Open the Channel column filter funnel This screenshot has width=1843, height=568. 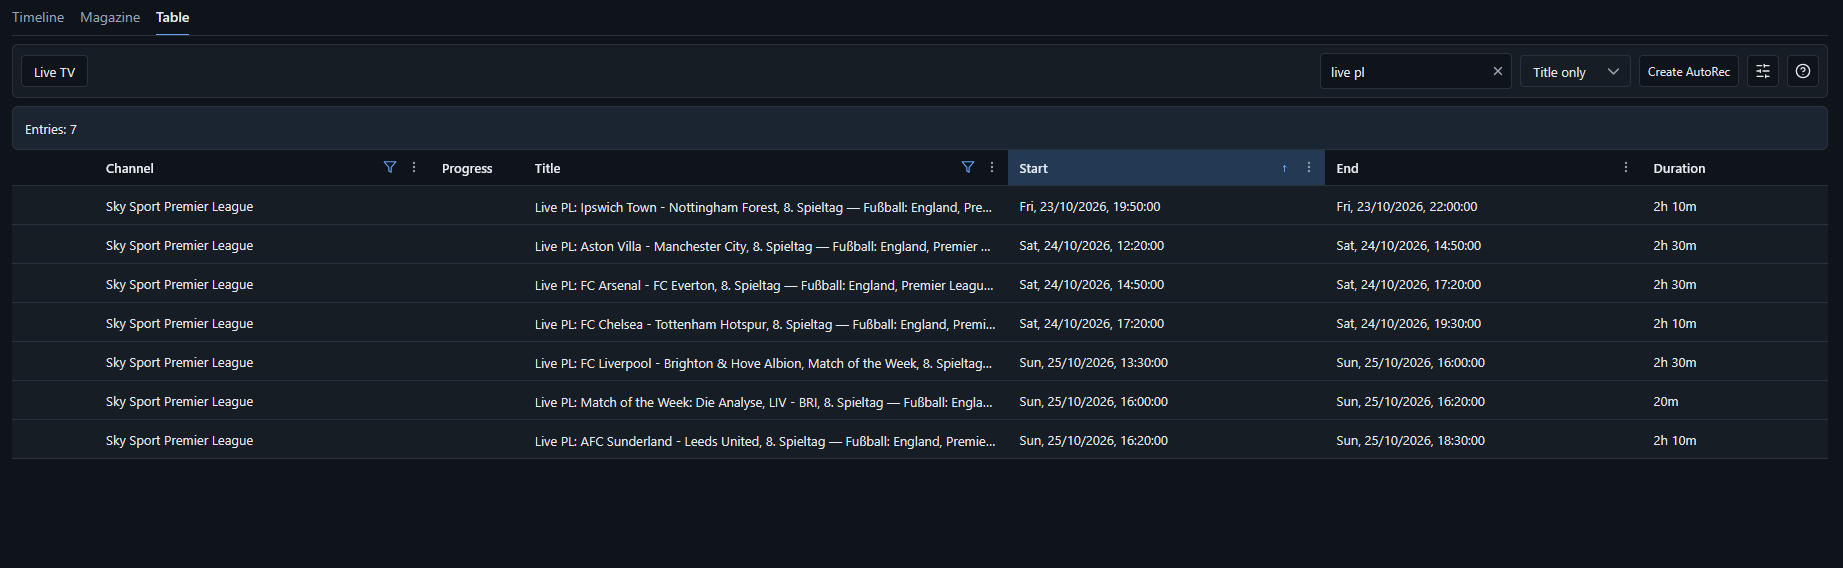[390, 167]
